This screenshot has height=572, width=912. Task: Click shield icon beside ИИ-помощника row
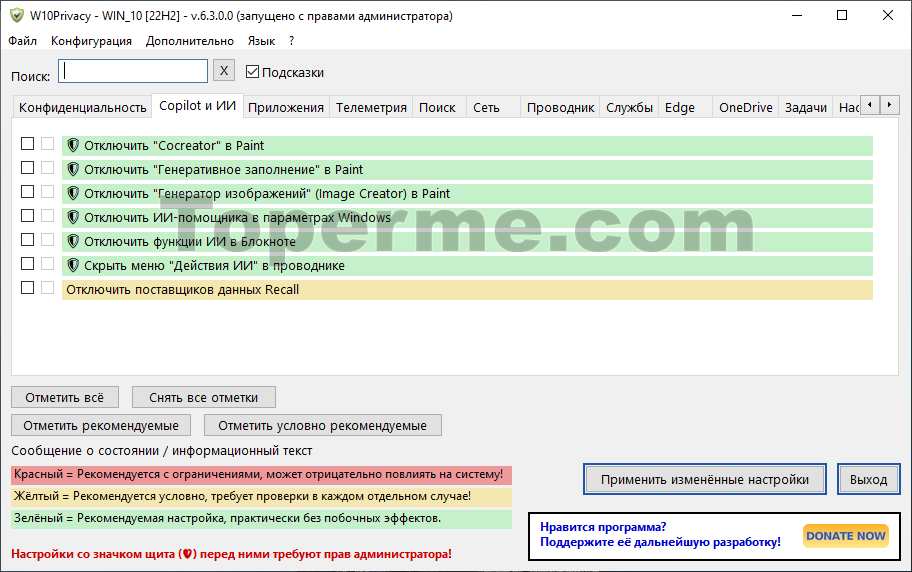point(73,218)
